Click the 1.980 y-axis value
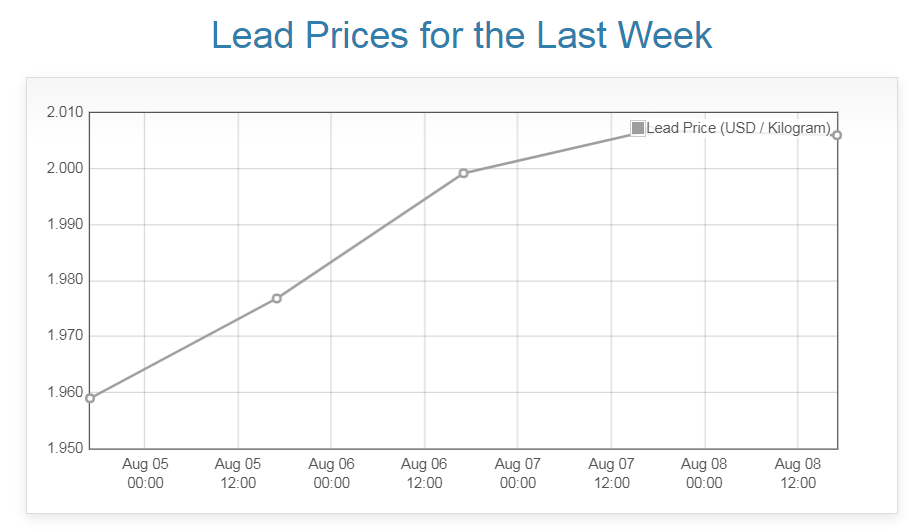This screenshot has height=530, width=917. [x=64, y=280]
